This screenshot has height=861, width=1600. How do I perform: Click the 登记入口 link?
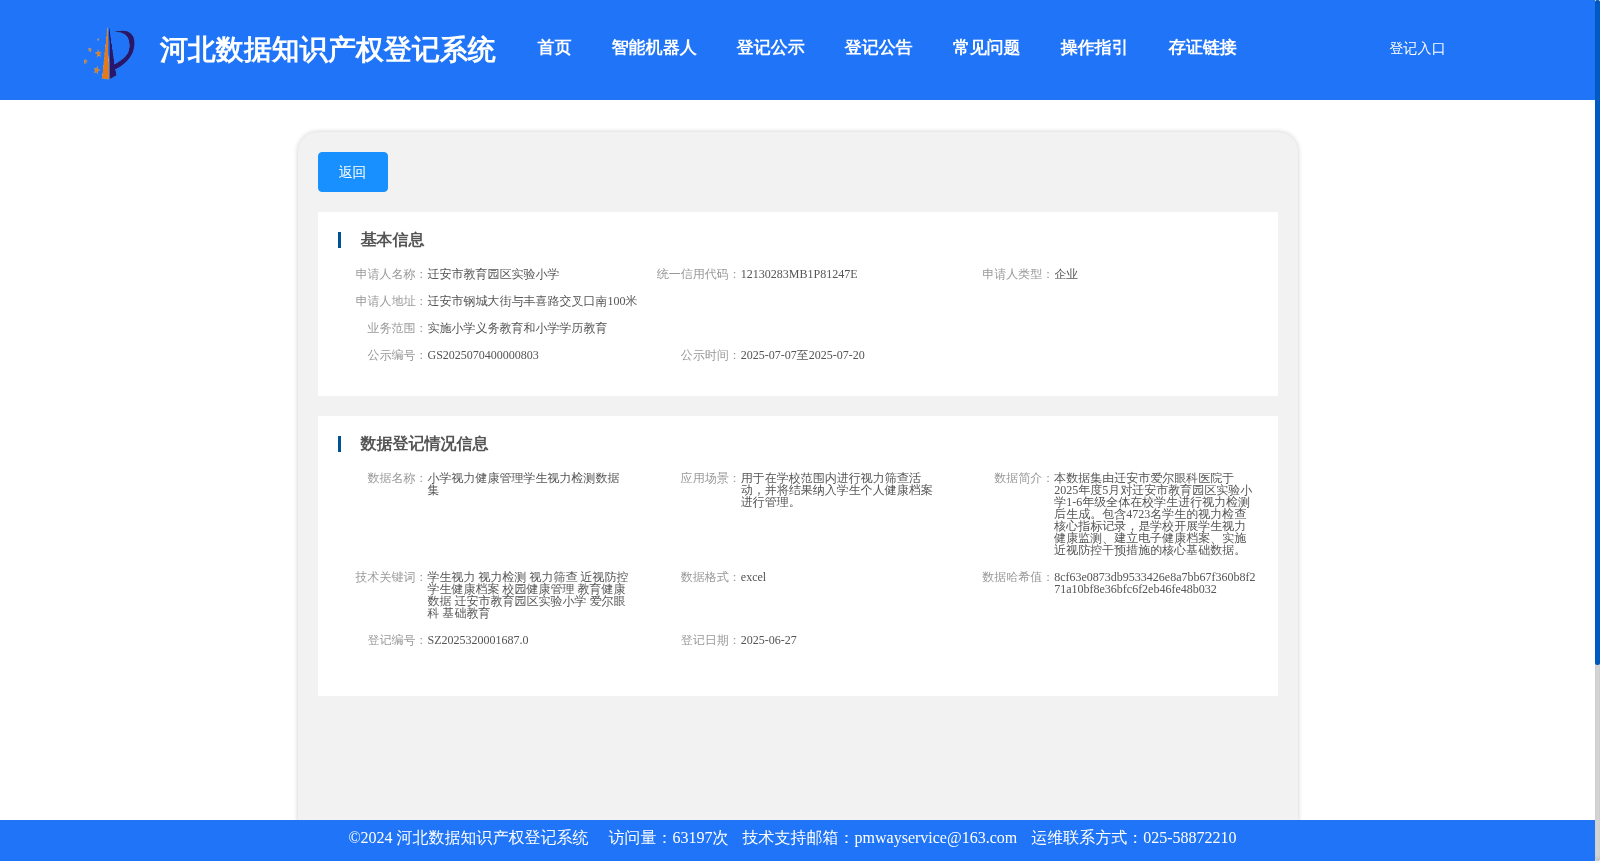(x=1417, y=48)
